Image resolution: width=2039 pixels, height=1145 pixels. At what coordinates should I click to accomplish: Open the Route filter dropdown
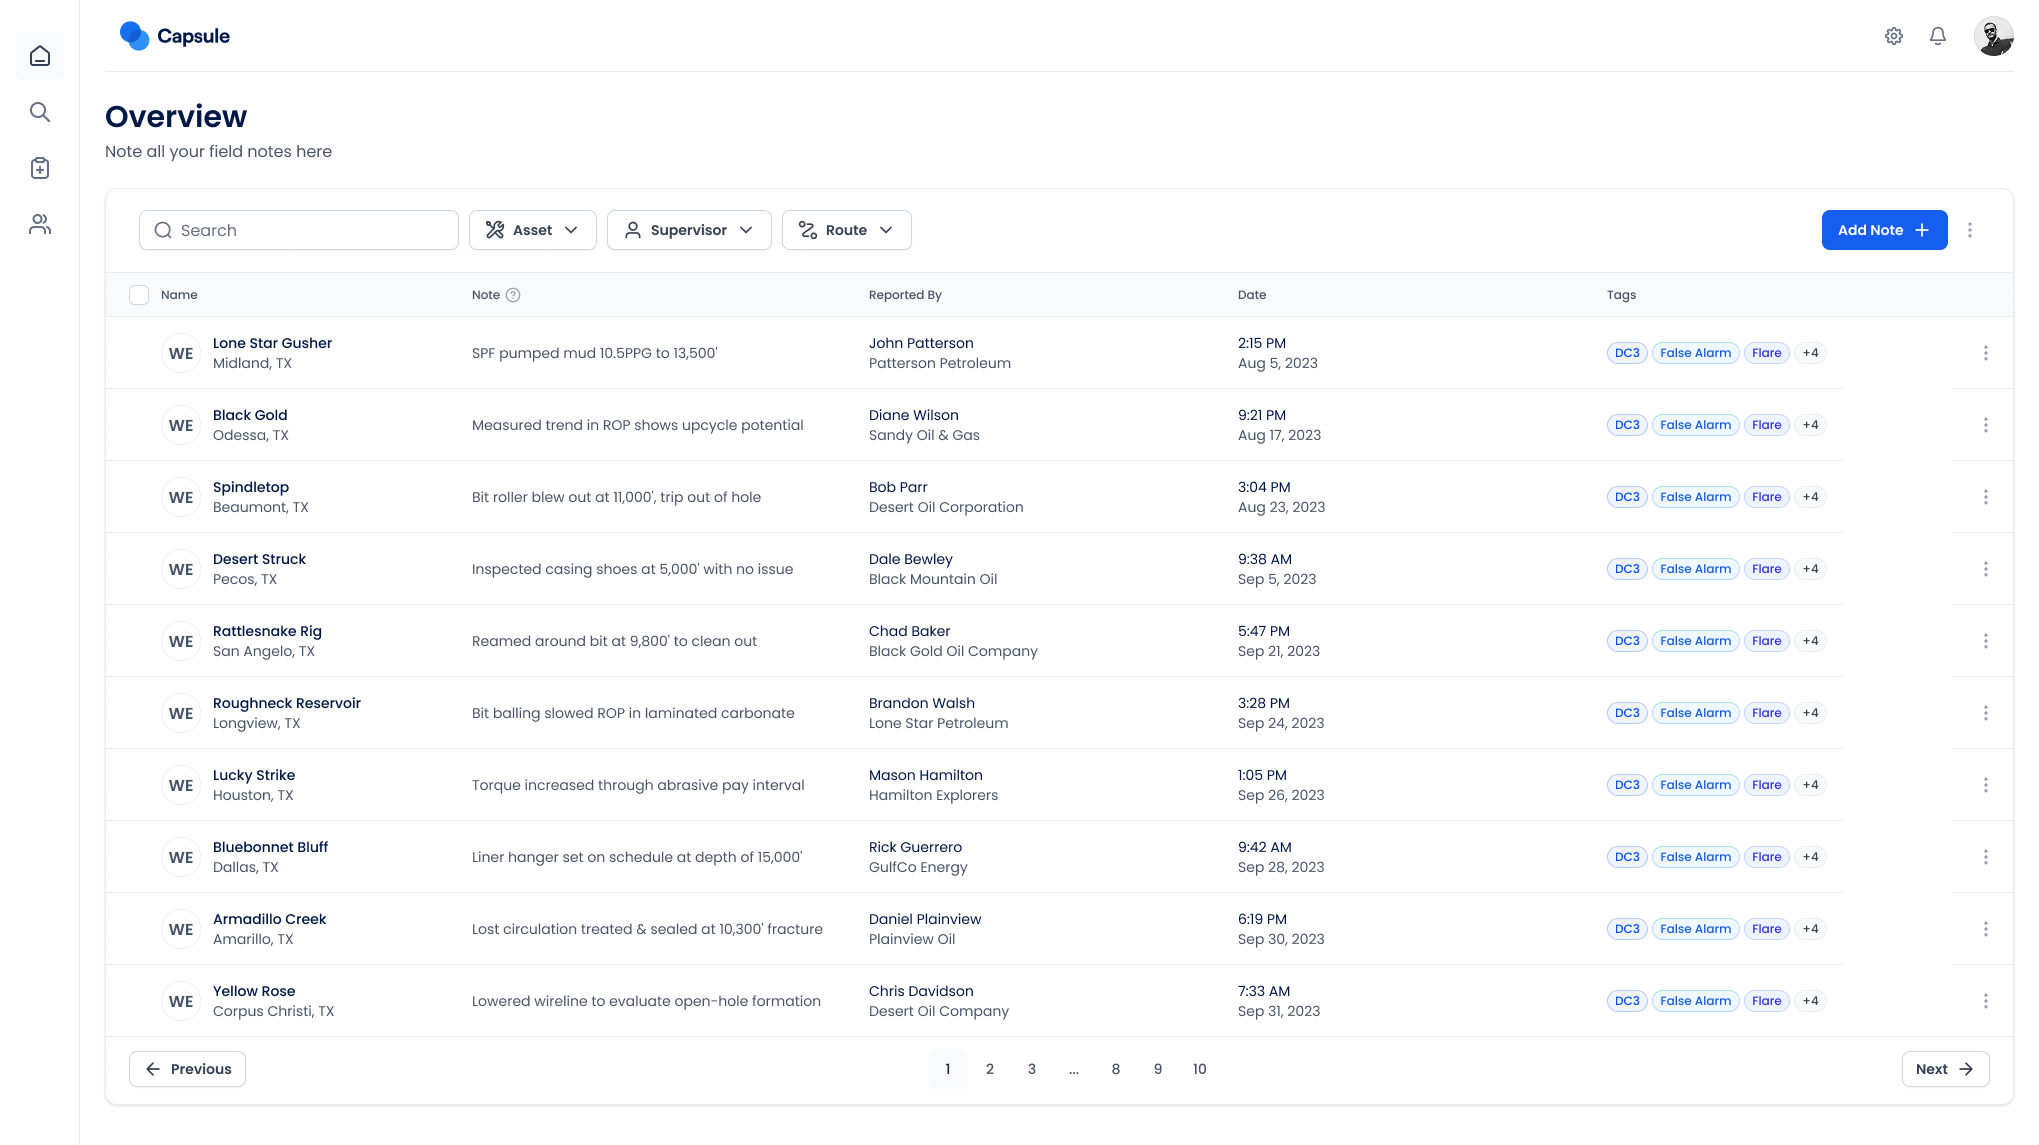click(x=846, y=230)
